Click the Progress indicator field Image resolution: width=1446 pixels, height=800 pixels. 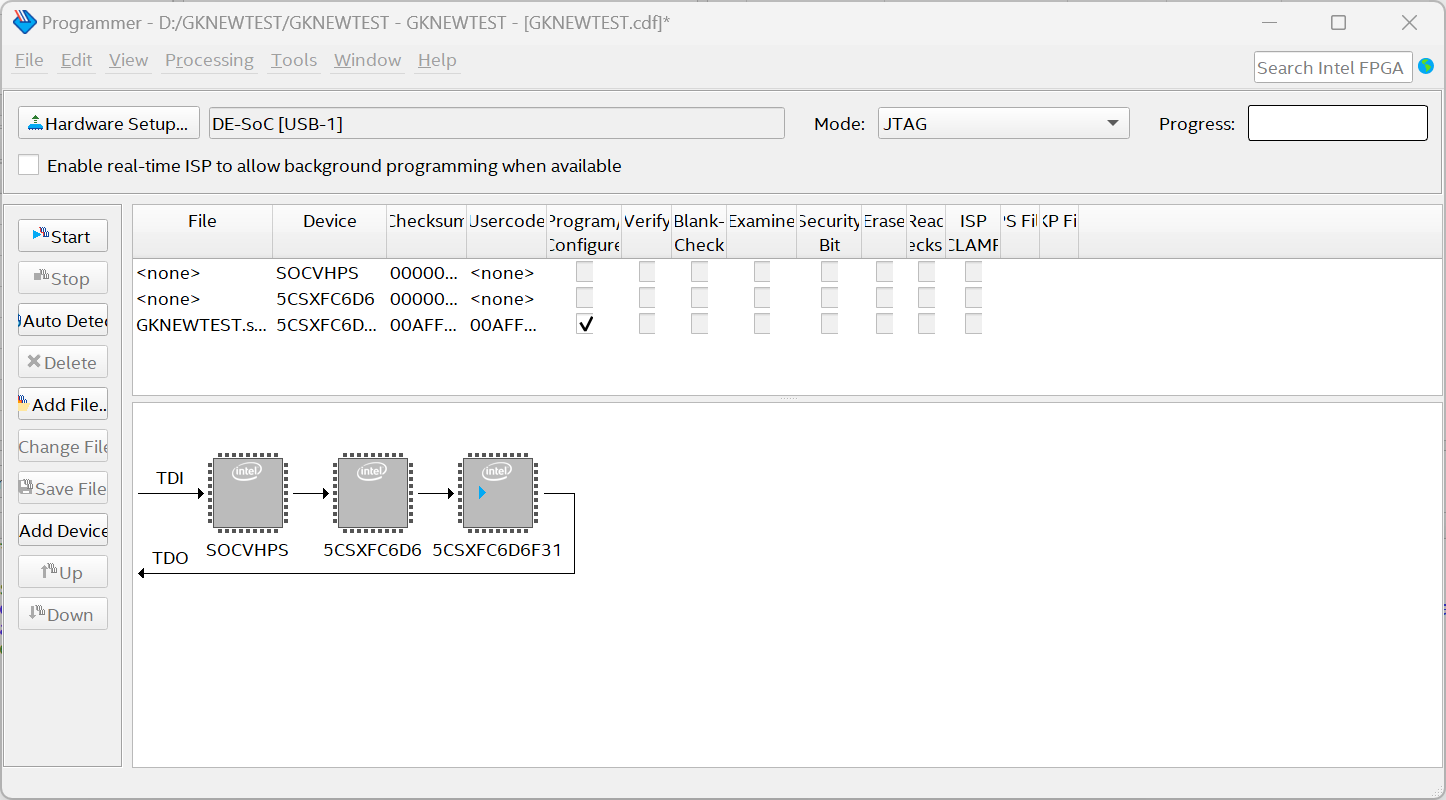1337,123
